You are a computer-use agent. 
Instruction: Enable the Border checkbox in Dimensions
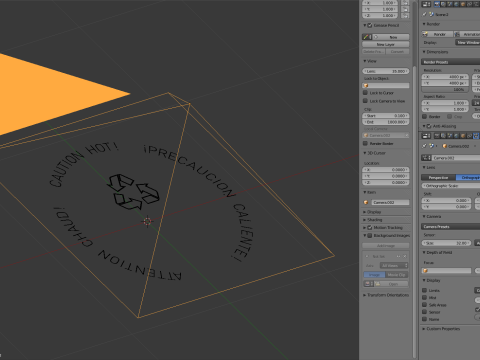click(x=424, y=117)
